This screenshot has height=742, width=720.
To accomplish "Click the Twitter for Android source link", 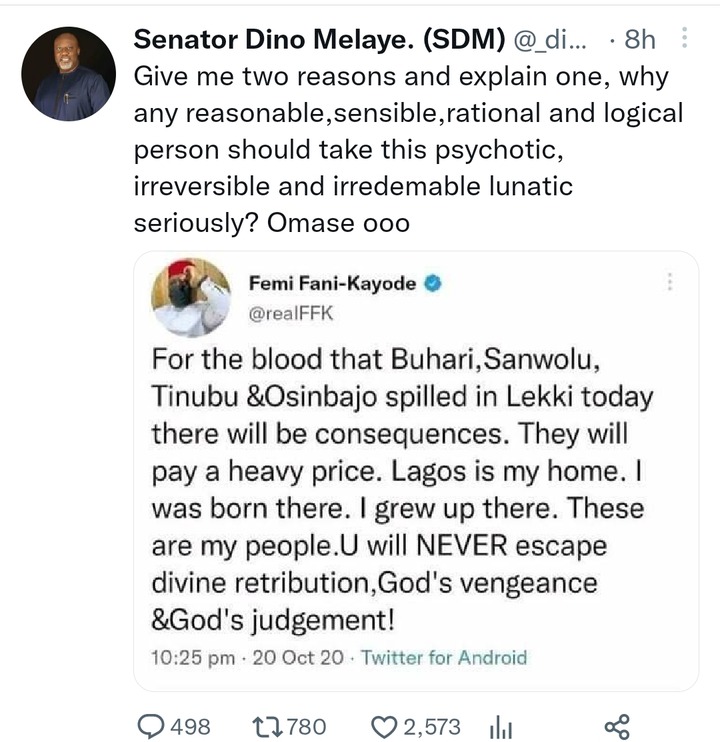I will [x=444, y=658].
